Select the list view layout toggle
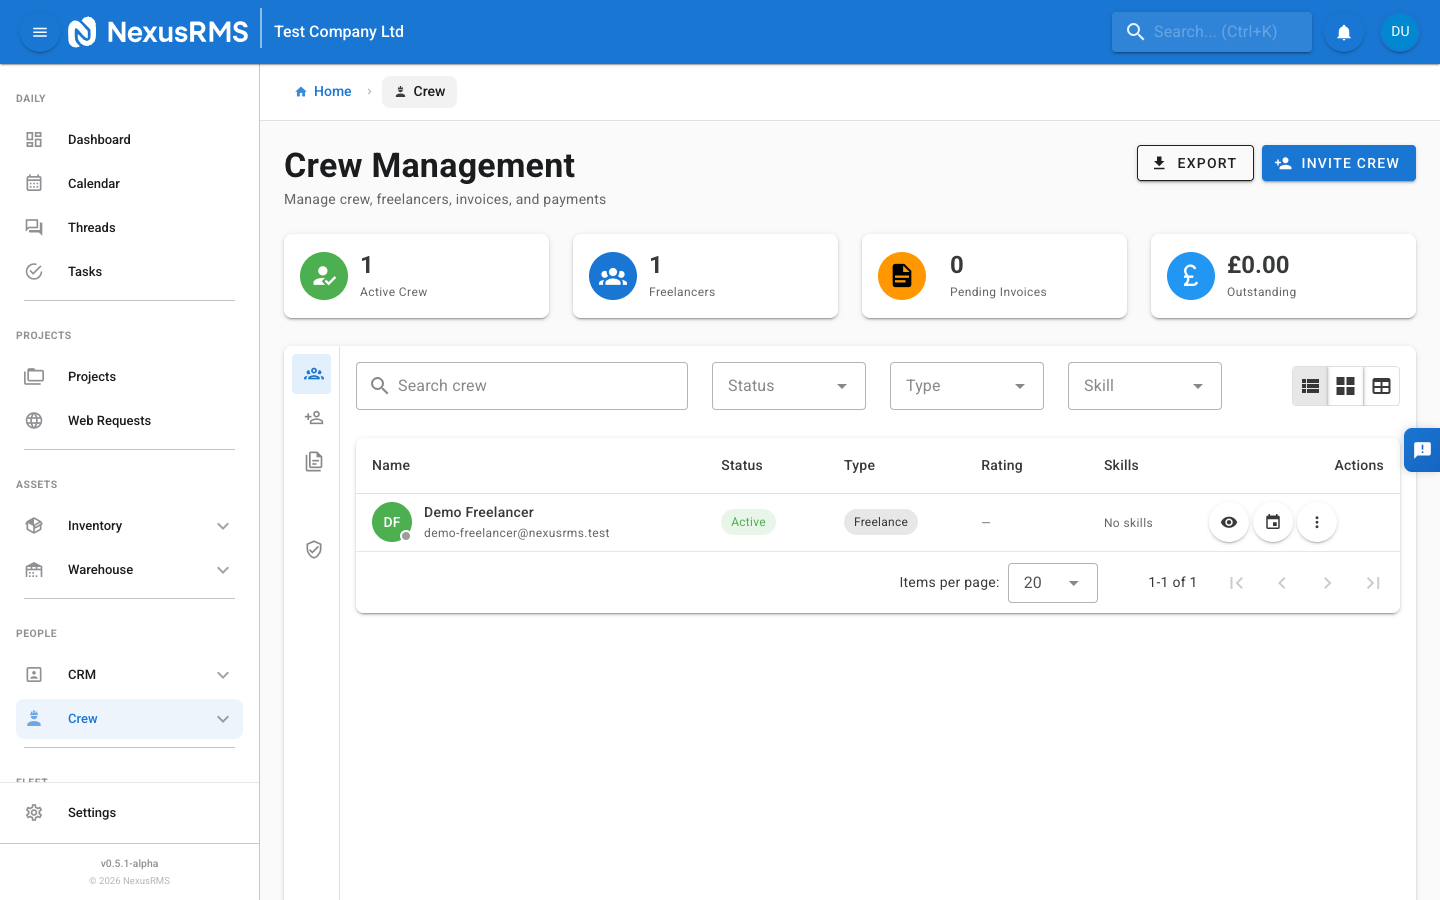Image resolution: width=1440 pixels, height=900 pixels. click(1310, 385)
